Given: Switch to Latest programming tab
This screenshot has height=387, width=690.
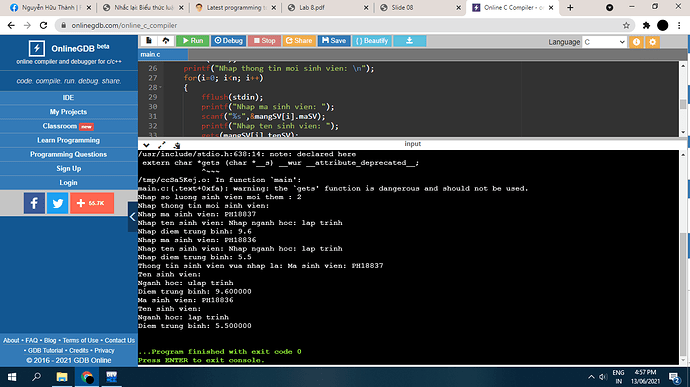Looking at the screenshot, I should click(x=235, y=7).
